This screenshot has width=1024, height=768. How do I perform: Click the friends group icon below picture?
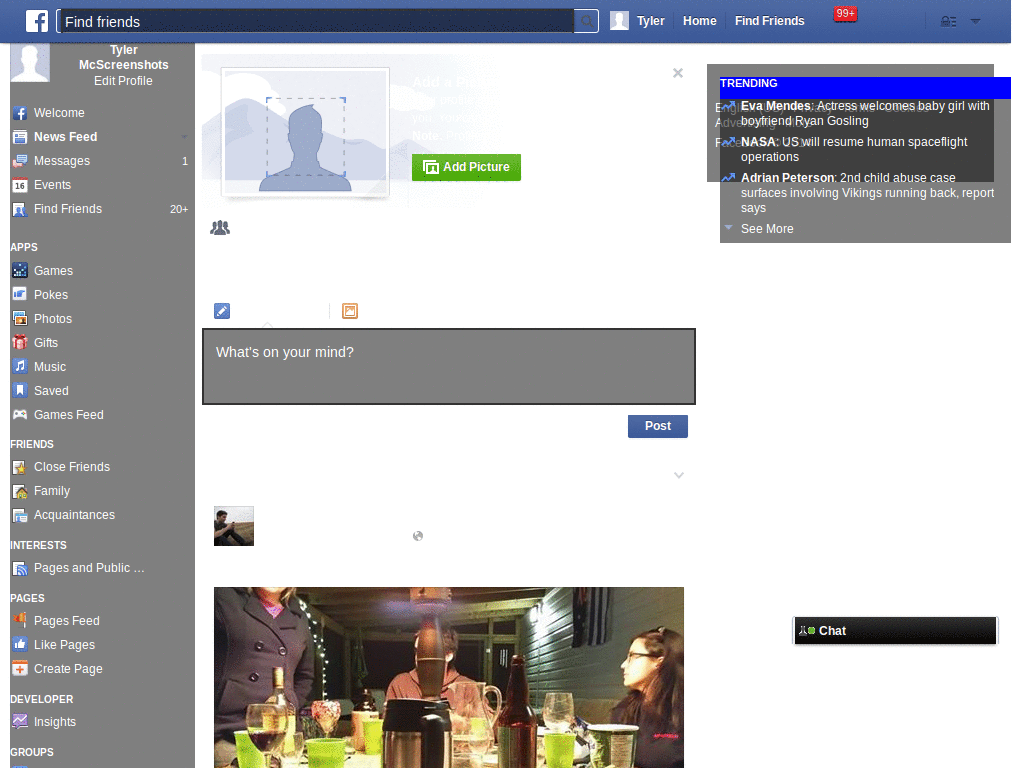[x=220, y=228]
